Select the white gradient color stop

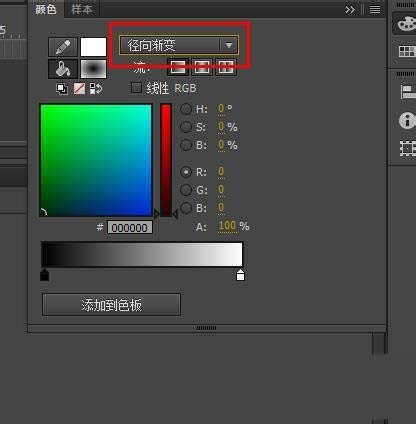pos(240,275)
